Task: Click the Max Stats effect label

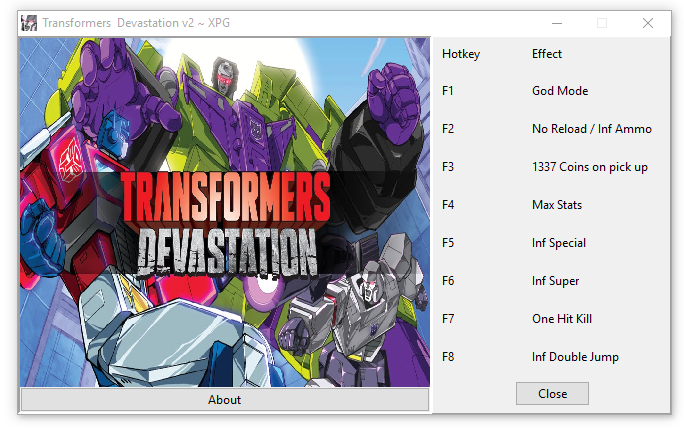Action: [556, 205]
